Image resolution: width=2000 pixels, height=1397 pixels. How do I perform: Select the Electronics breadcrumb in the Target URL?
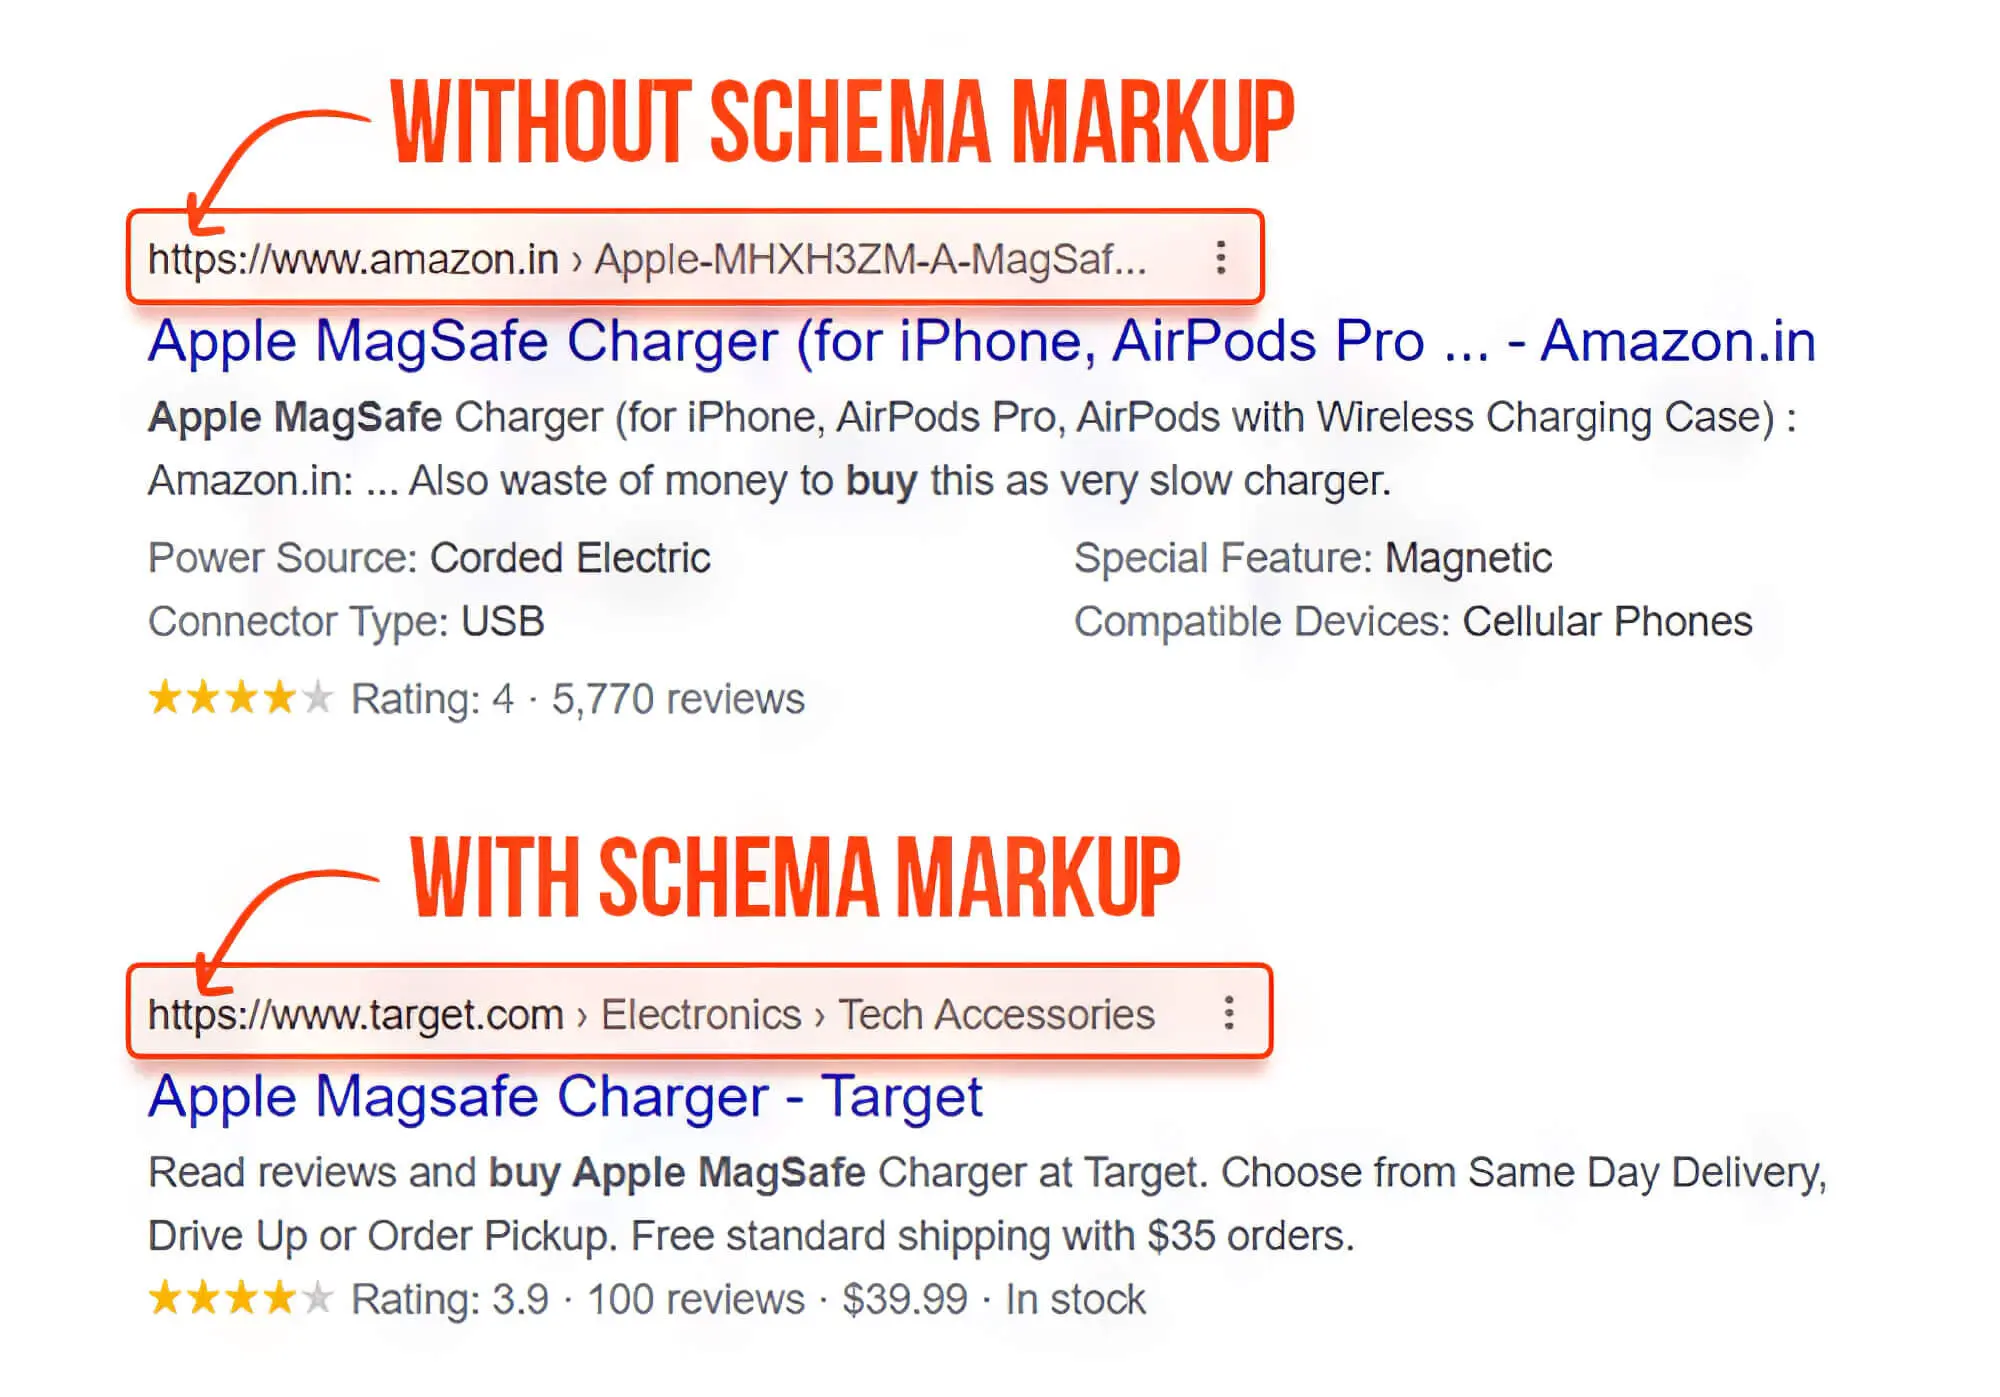[701, 1014]
